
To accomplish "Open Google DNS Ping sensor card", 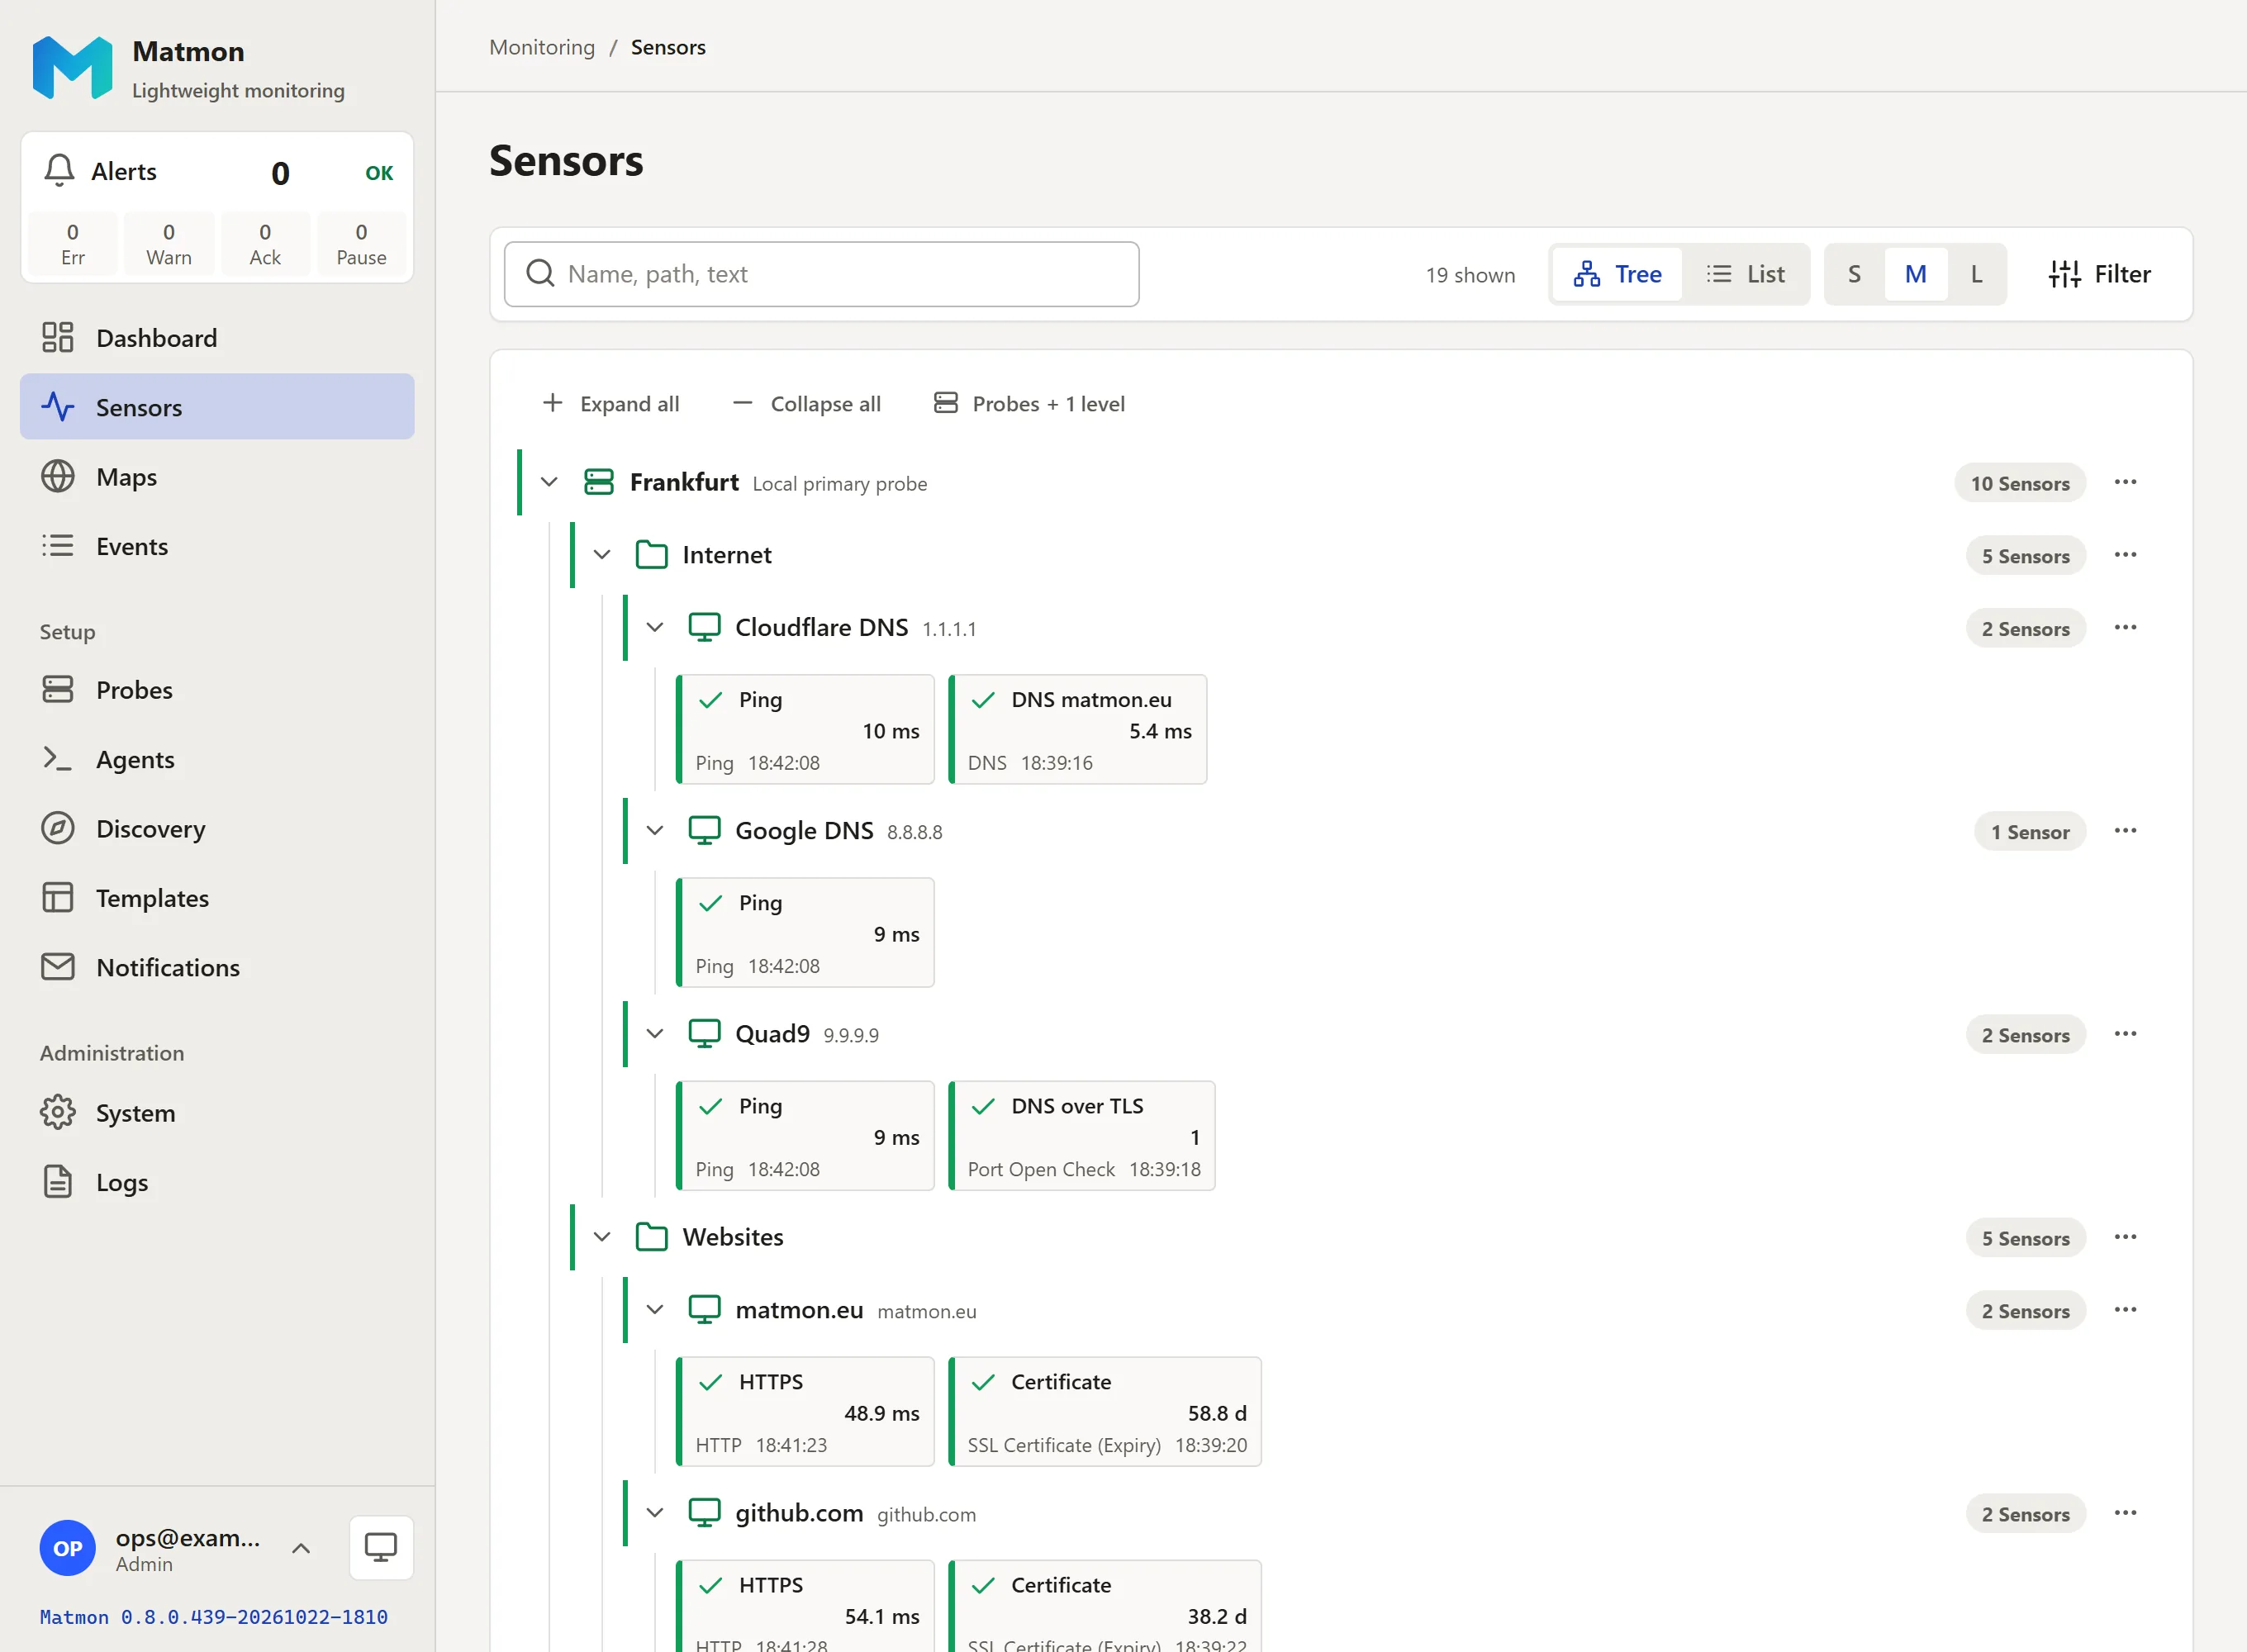I will (805, 933).
